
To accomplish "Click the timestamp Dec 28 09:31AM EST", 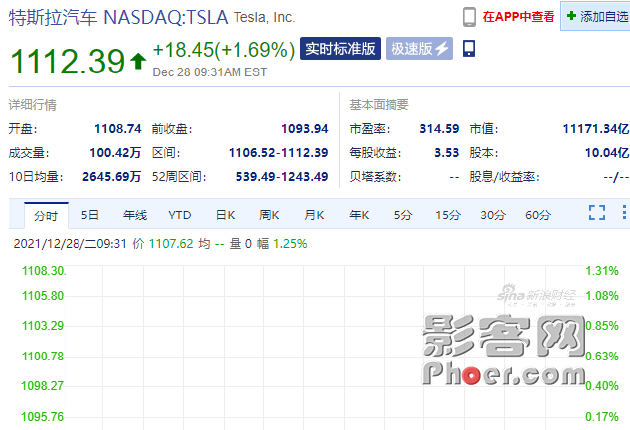I will [210, 72].
